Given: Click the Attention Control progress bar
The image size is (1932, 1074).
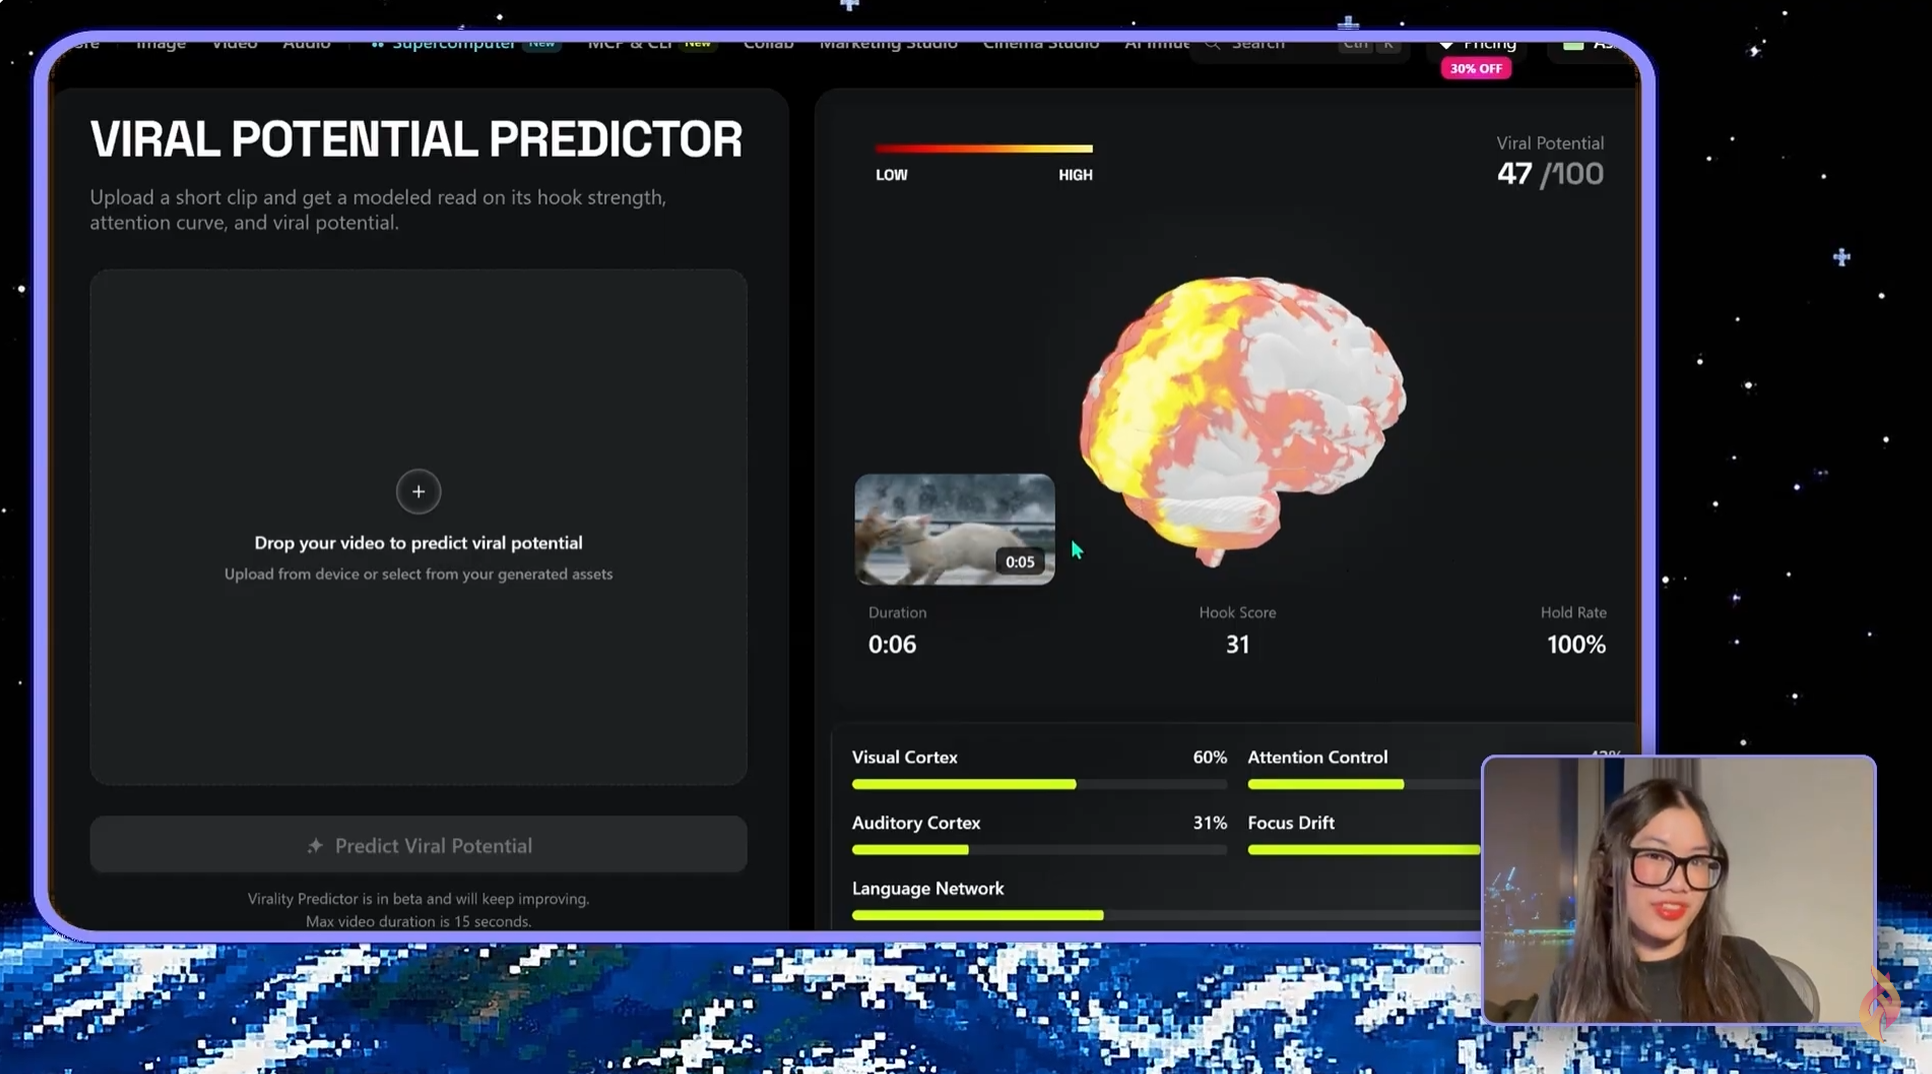Looking at the screenshot, I should [x=1364, y=785].
